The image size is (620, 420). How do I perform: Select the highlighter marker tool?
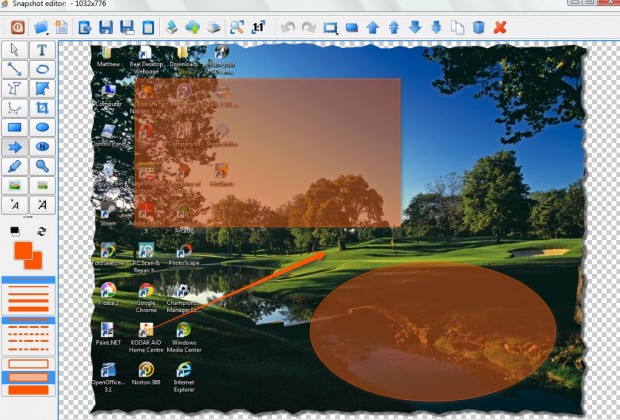pos(15,166)
